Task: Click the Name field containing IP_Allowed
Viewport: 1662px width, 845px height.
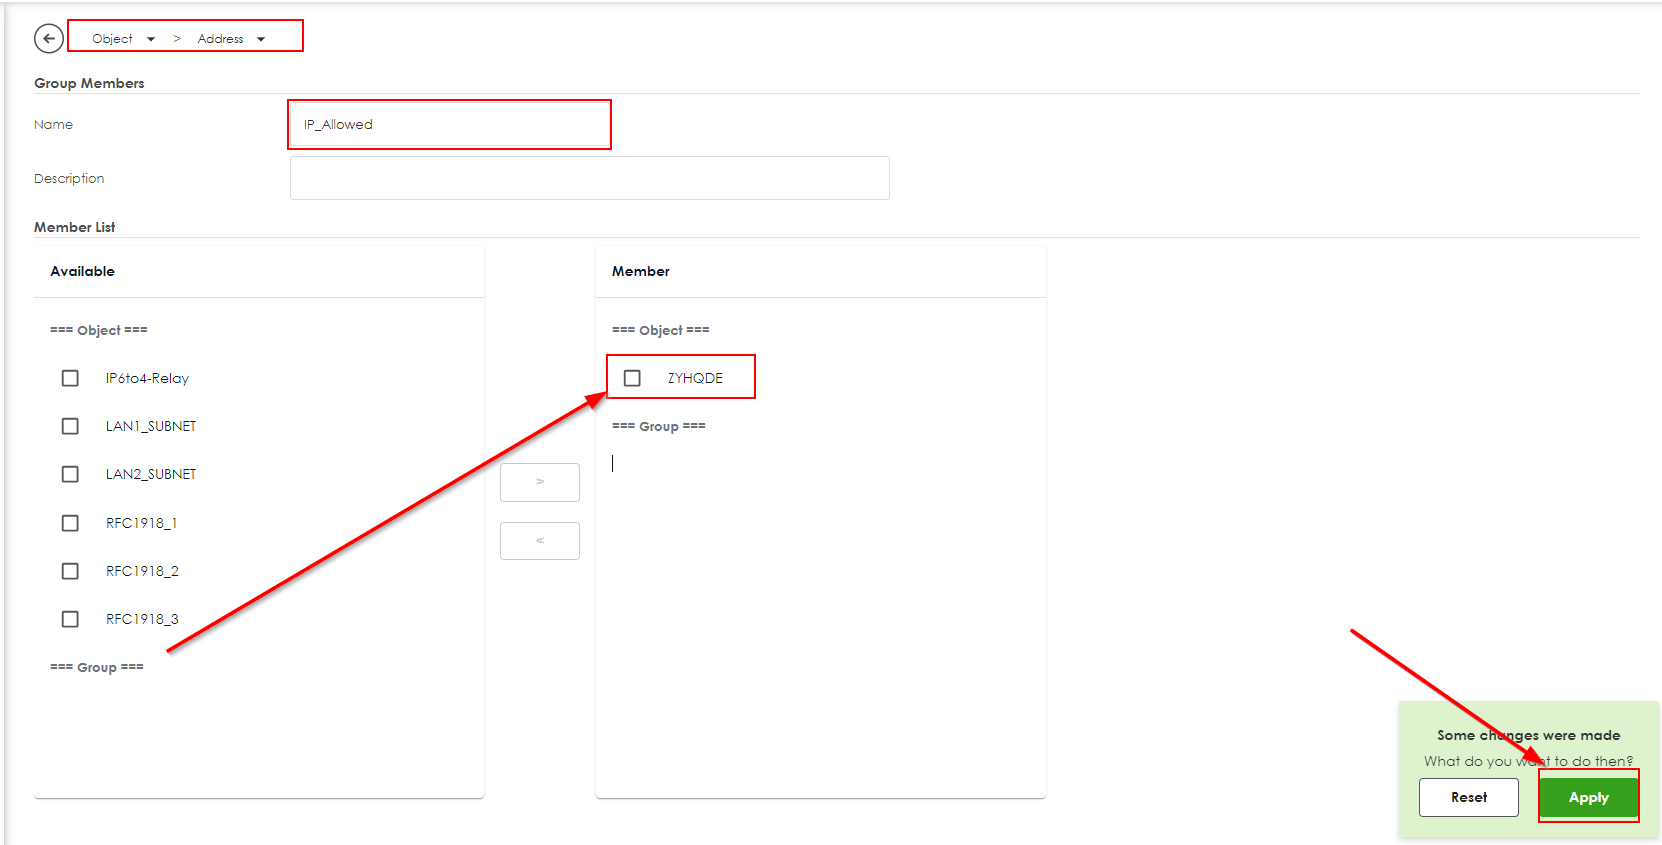Action: (x=449, y=125)
